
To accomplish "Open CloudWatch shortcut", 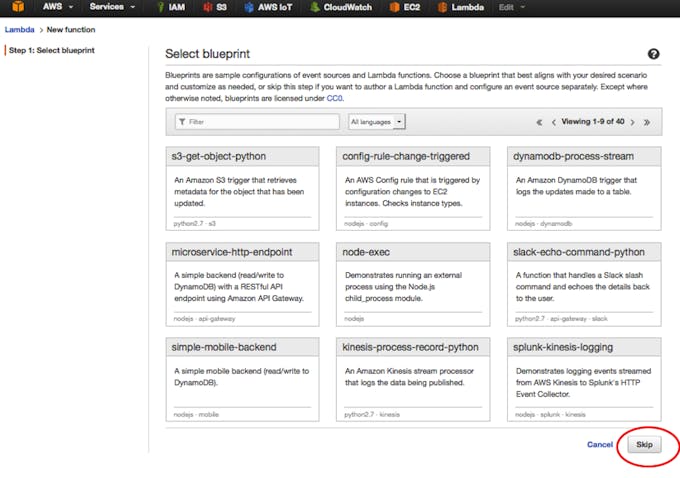I will click(x=341, y=7).
